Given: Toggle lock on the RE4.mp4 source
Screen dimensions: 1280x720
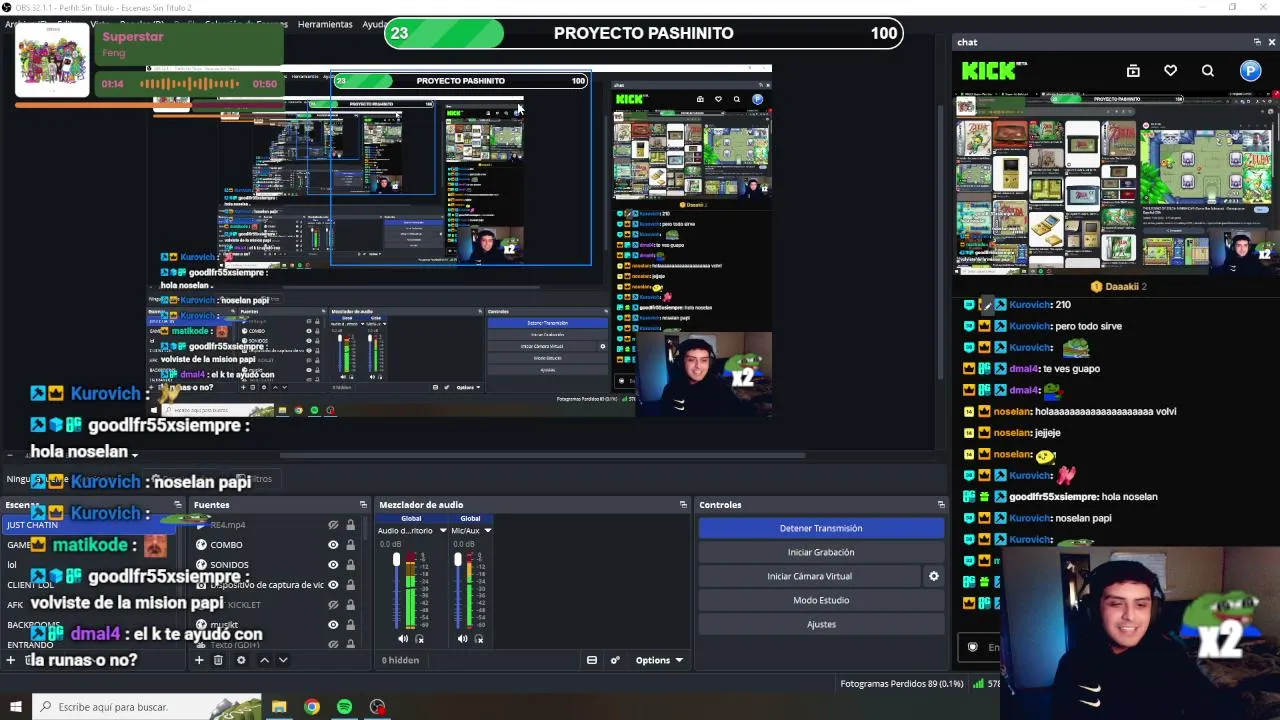Looking at the screenshot, I should pos(350,525).
